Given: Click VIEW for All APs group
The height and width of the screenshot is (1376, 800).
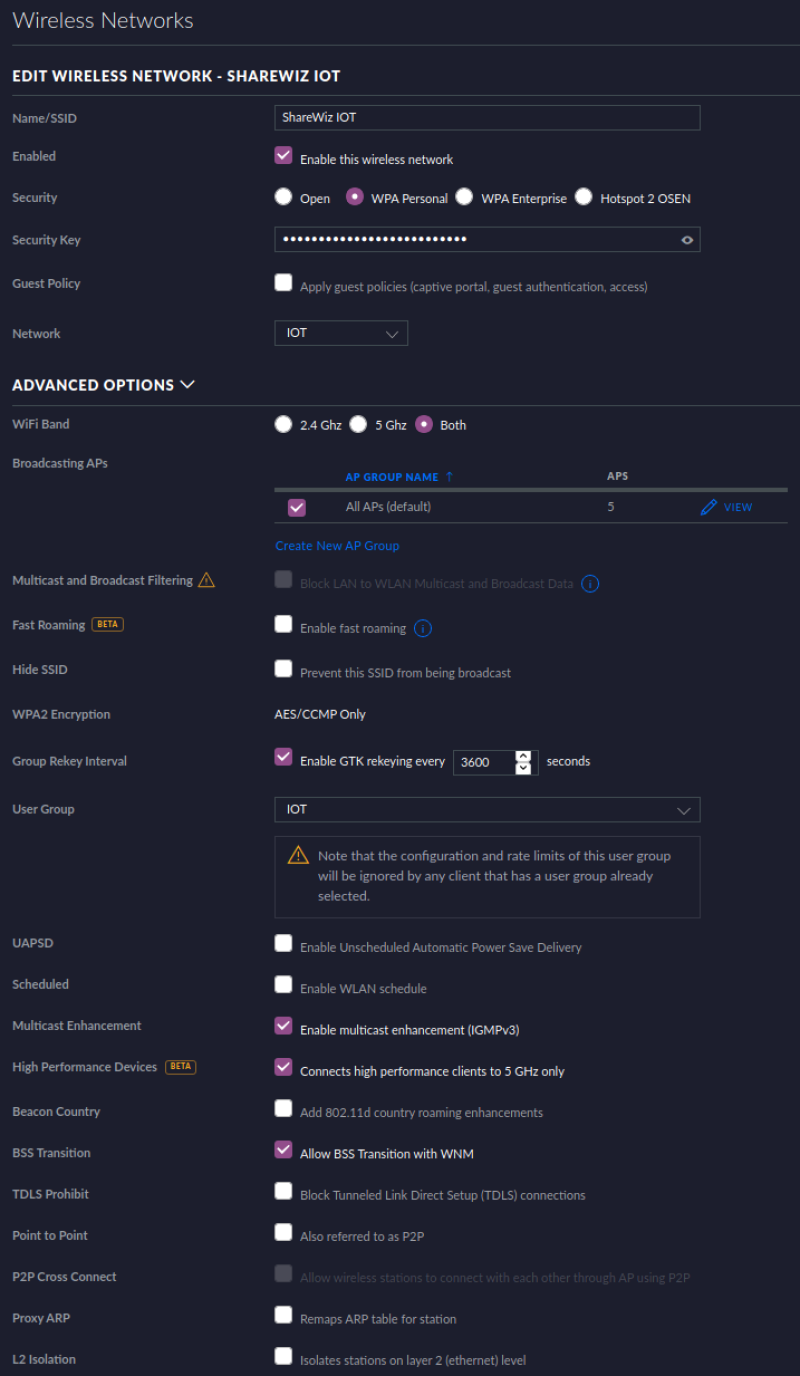Looking at the screenshot, I should coord(738,507).
